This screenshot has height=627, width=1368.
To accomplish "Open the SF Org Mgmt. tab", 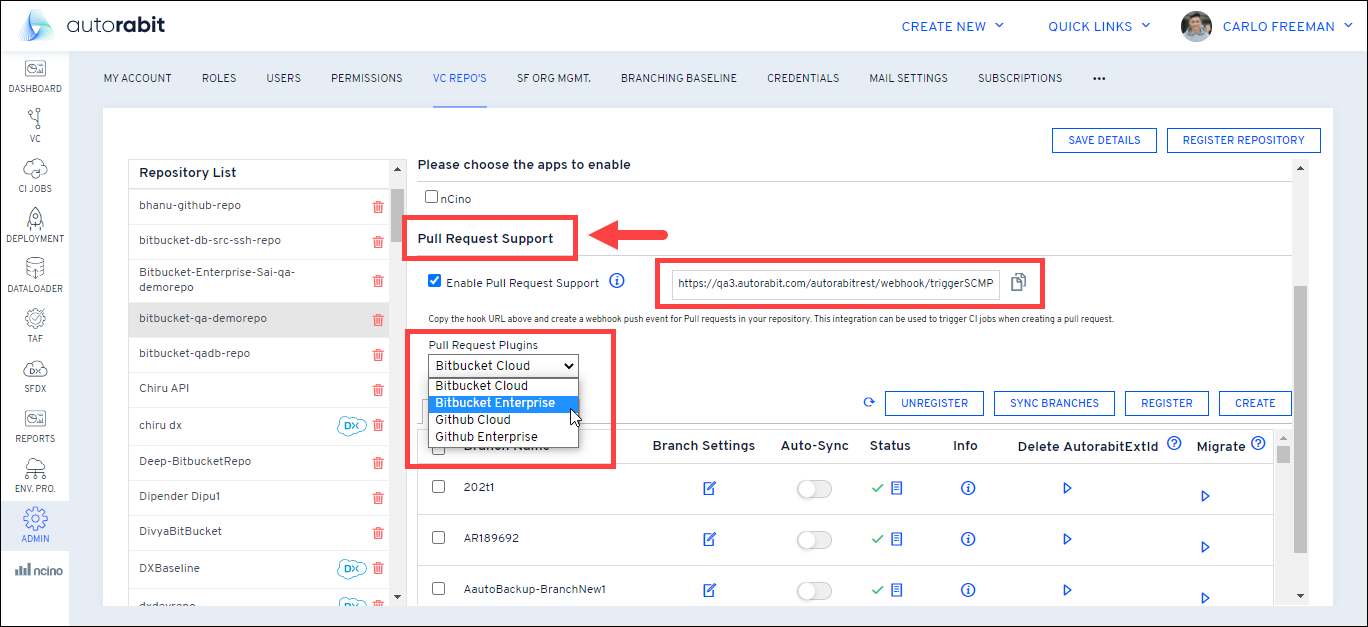I will 553,78.
